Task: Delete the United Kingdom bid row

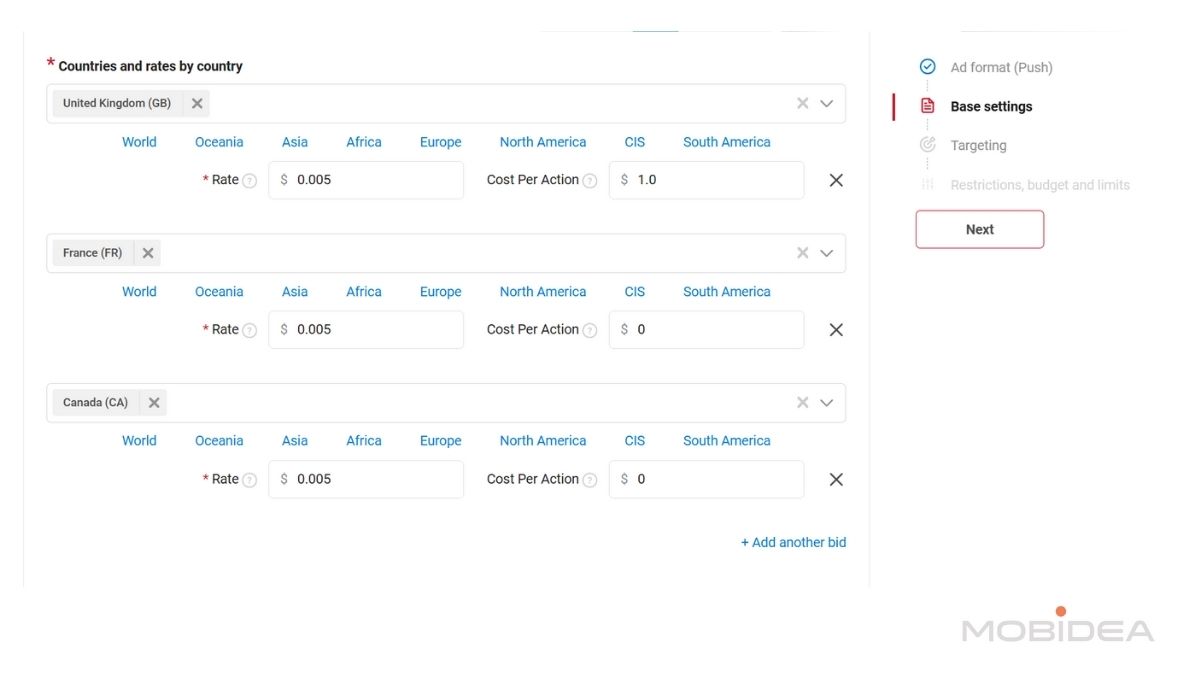Action: [836, 180]
